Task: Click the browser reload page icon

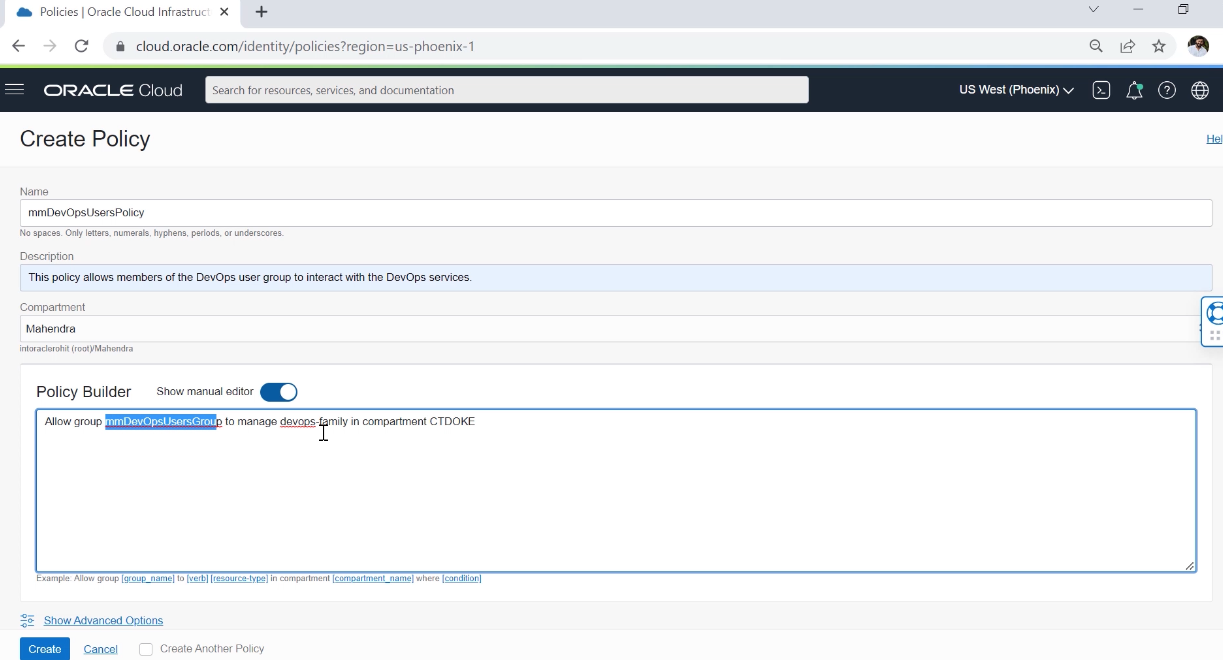Action: coord(82,46)
